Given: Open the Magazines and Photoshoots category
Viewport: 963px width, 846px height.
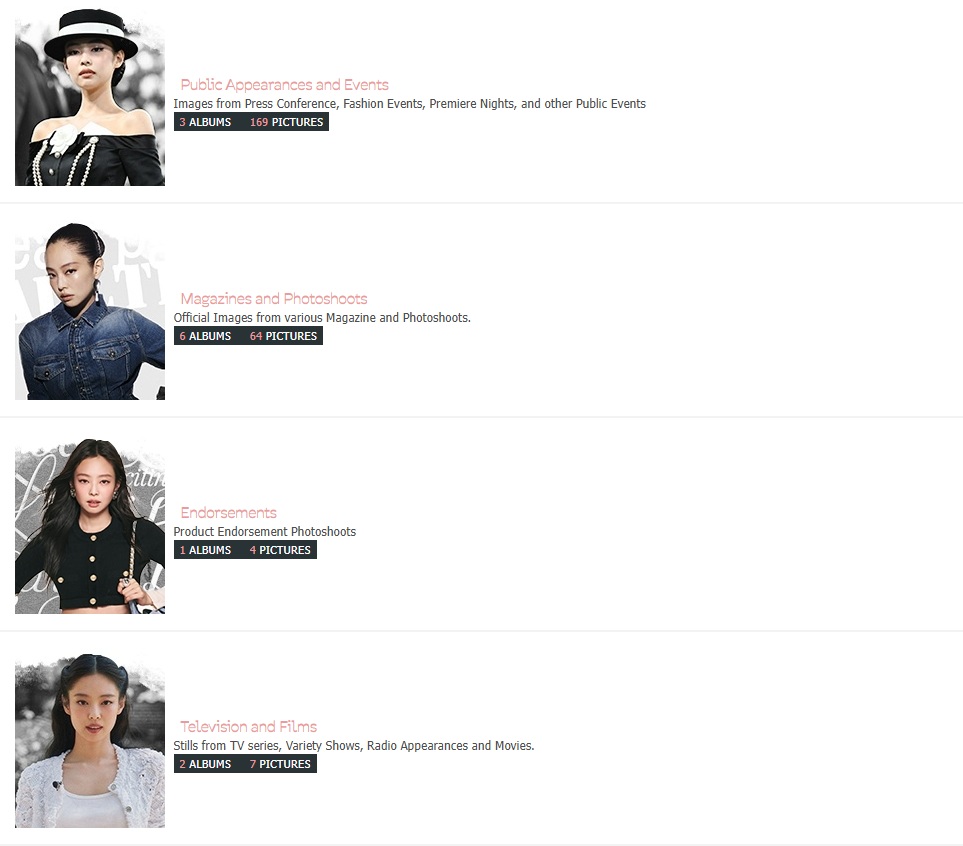Looking at the screenshot, I should point(273,299).
